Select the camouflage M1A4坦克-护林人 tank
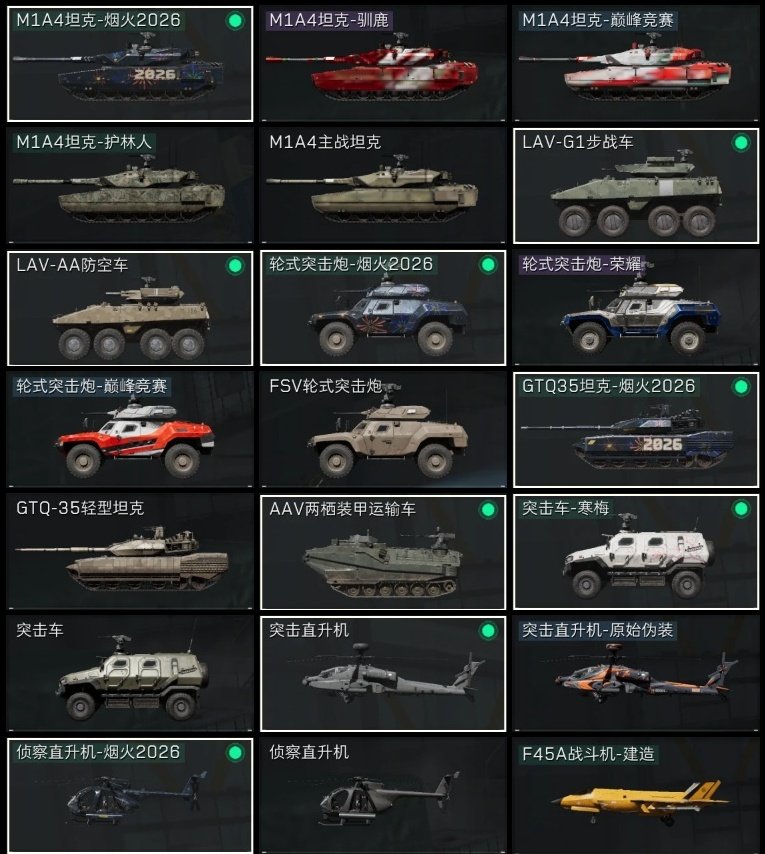This screenshot has width=765, height=854. [130, 186]
